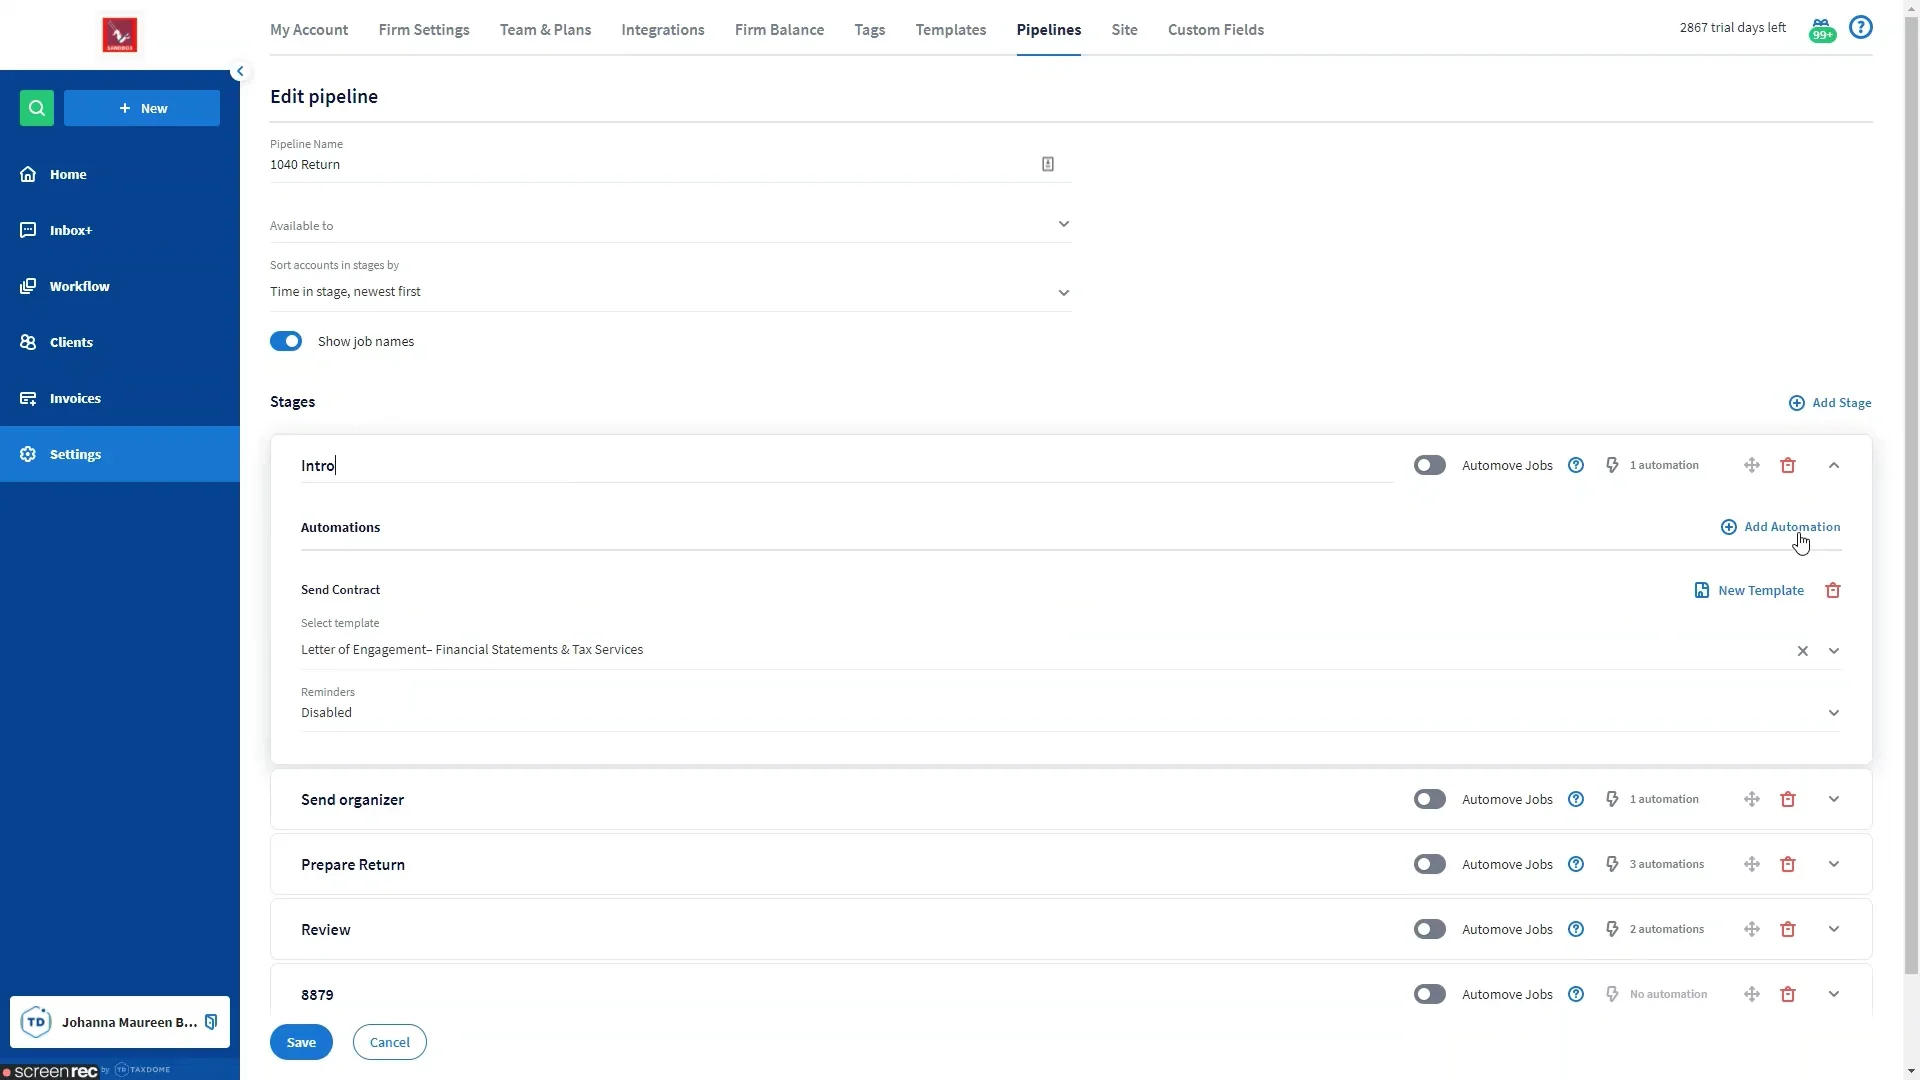The width and height of the screenshot is (1920, 1080).
Task: Click Add Stage link
Action: click(x=1830, y=403)
